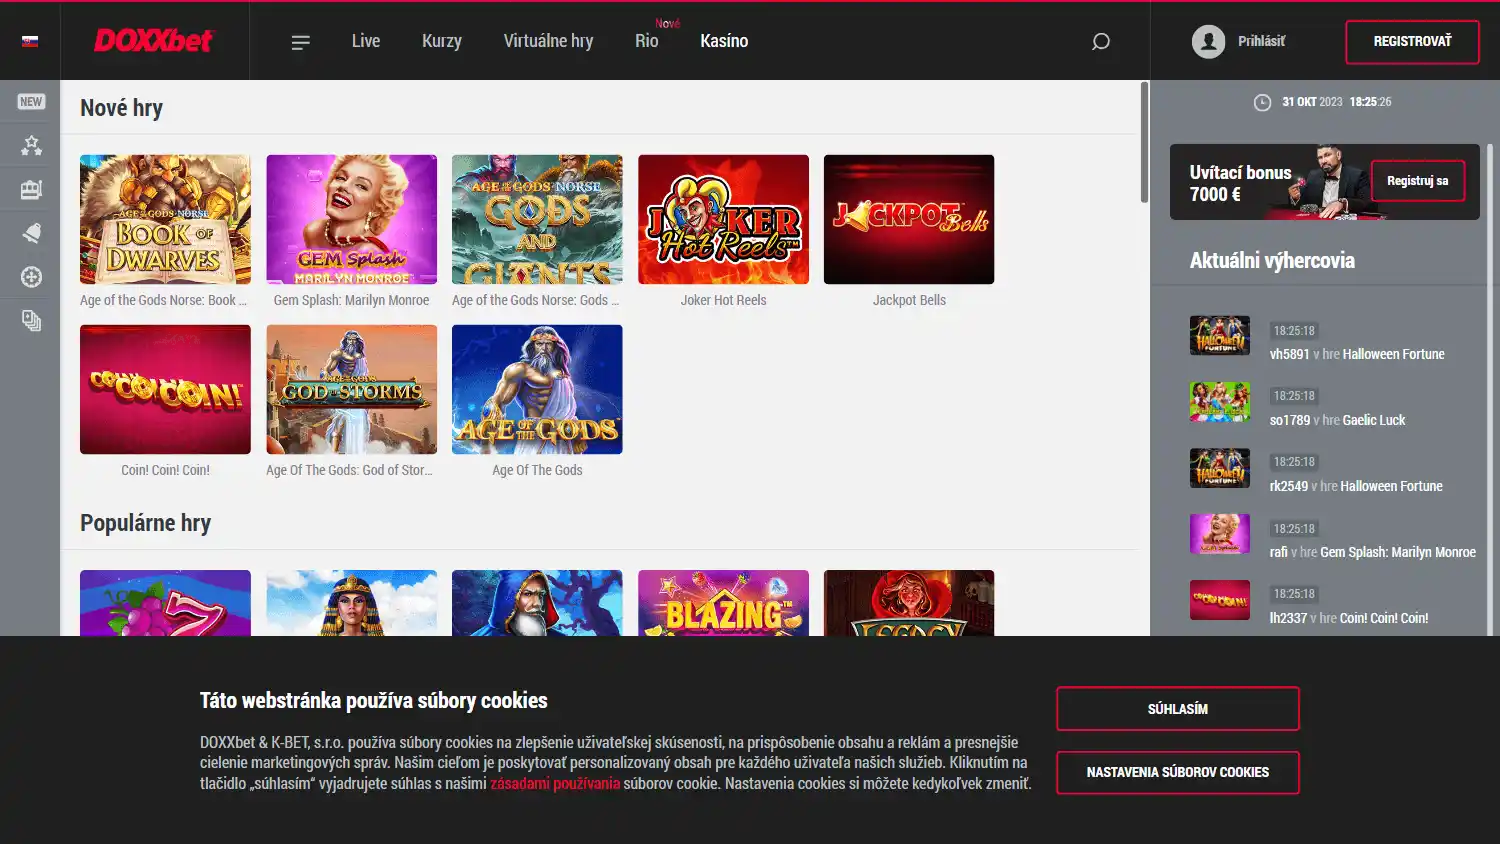Click the Aktuálni výhercovia heading
1500x844 pixels.
coord(1272,261)
